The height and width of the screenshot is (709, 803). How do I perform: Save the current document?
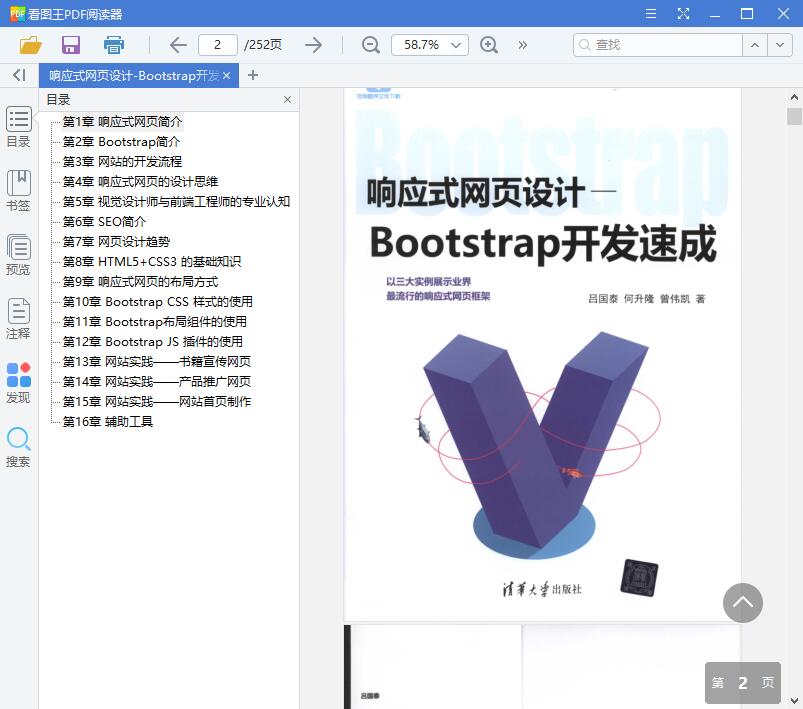click(69, 45)
